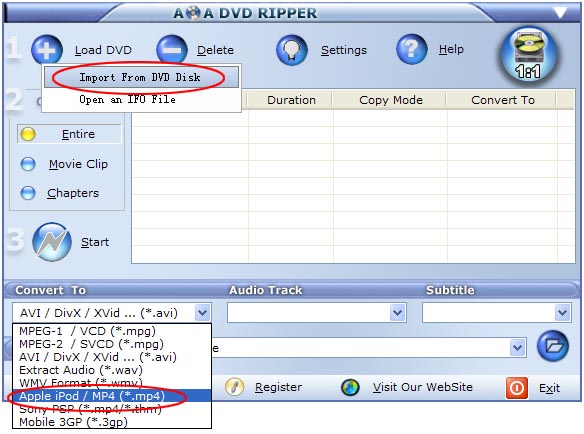Open Settings via the lightbulb icon
The width and height of the screenshot is (584, 434).
pyautogui.click(x=292, y=50)
